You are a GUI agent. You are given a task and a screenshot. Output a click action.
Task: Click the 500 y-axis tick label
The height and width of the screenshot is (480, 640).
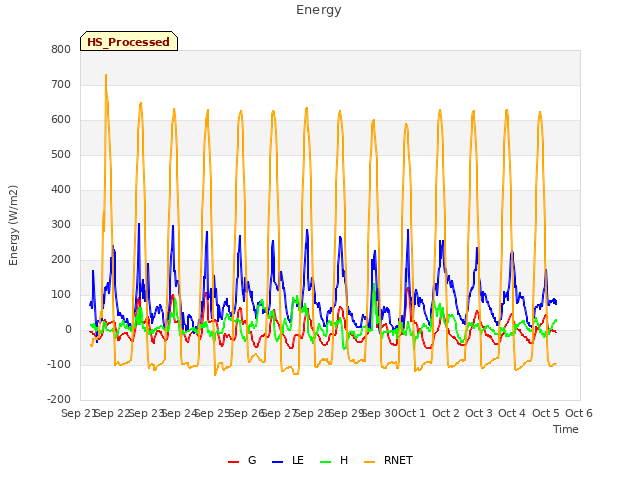pyautogui.click(x=61, y=154)
